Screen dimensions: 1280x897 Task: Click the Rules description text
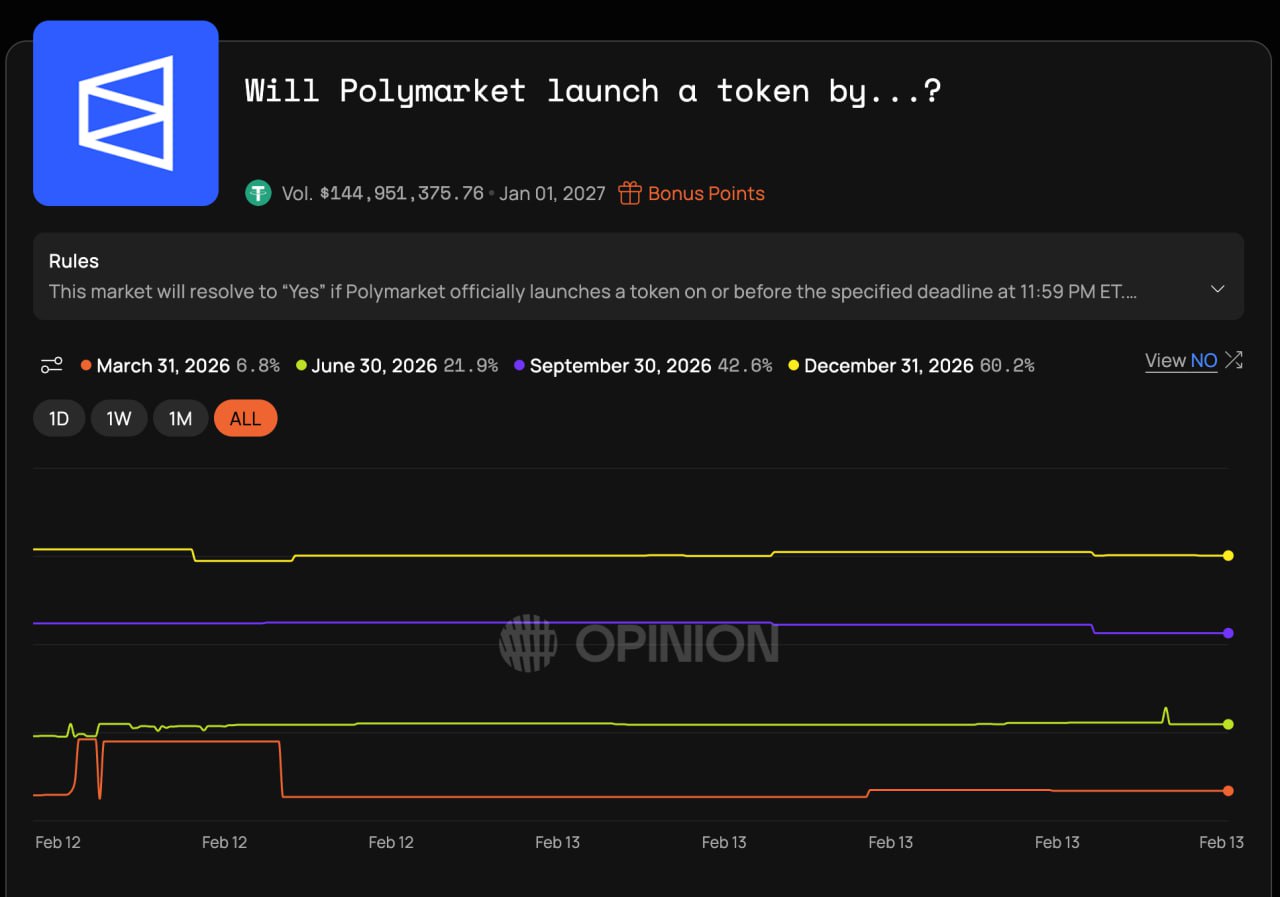pyautogui.click(x=592, y=292)
